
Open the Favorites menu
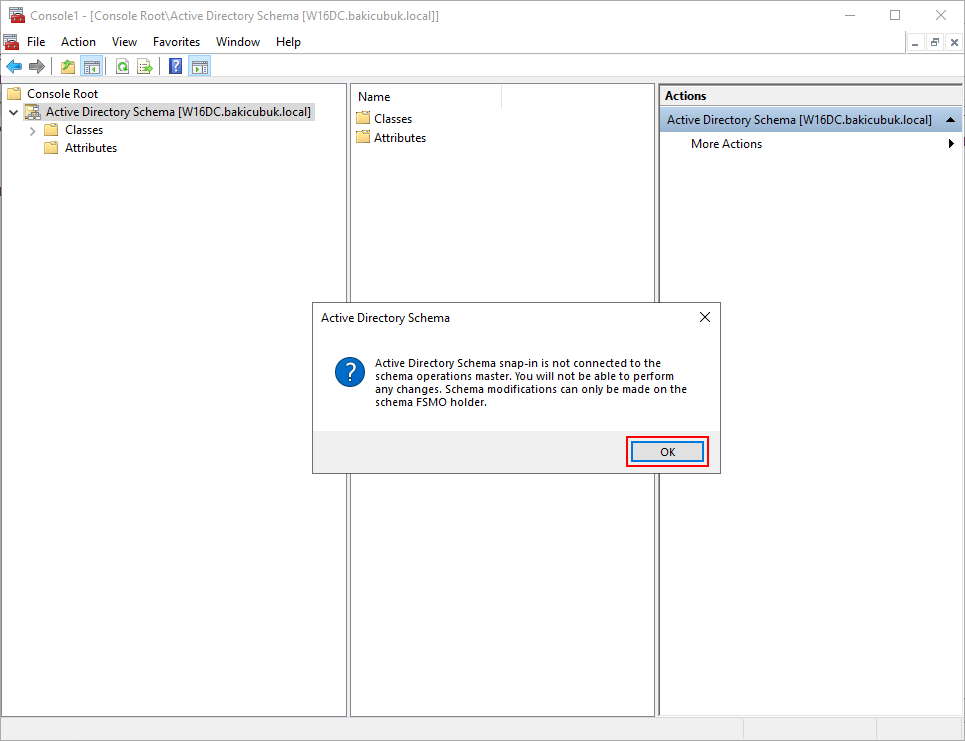[x=177, y=42]
